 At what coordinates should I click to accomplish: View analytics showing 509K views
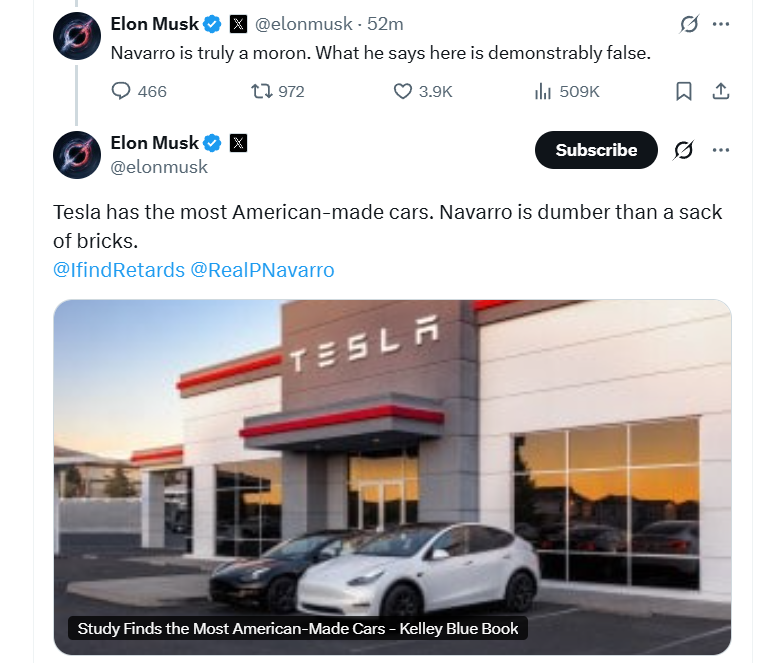tap(567, 91)
